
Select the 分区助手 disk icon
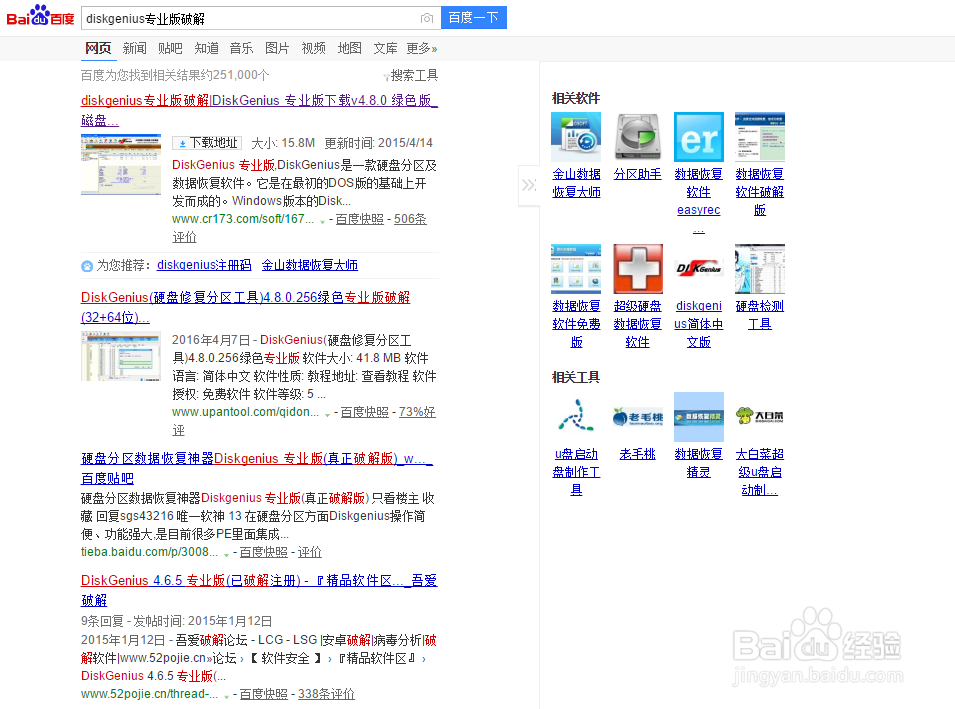coord(637,137)
